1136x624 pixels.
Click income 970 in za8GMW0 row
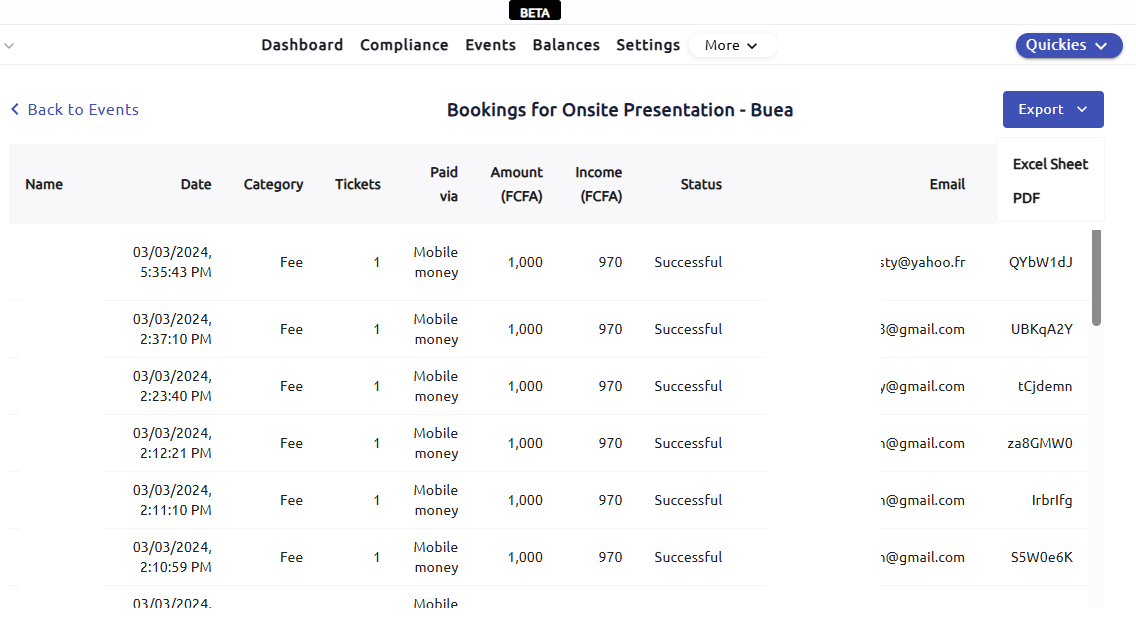(610, 443)
